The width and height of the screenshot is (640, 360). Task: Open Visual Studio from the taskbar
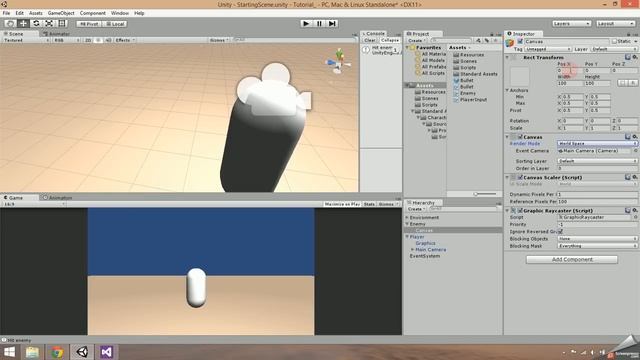pos(107,352)
